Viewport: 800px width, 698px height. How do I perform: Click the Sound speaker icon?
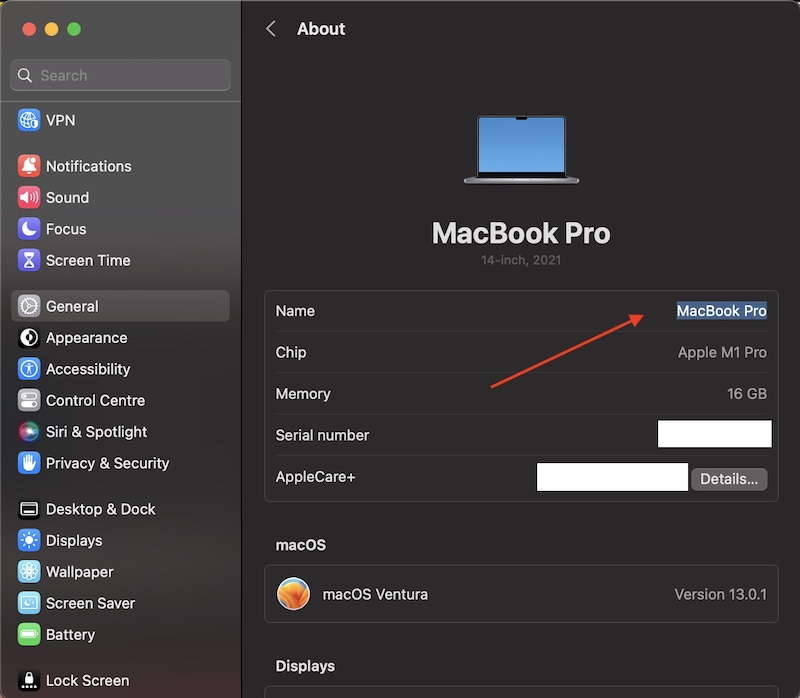[x=29, y=198]
